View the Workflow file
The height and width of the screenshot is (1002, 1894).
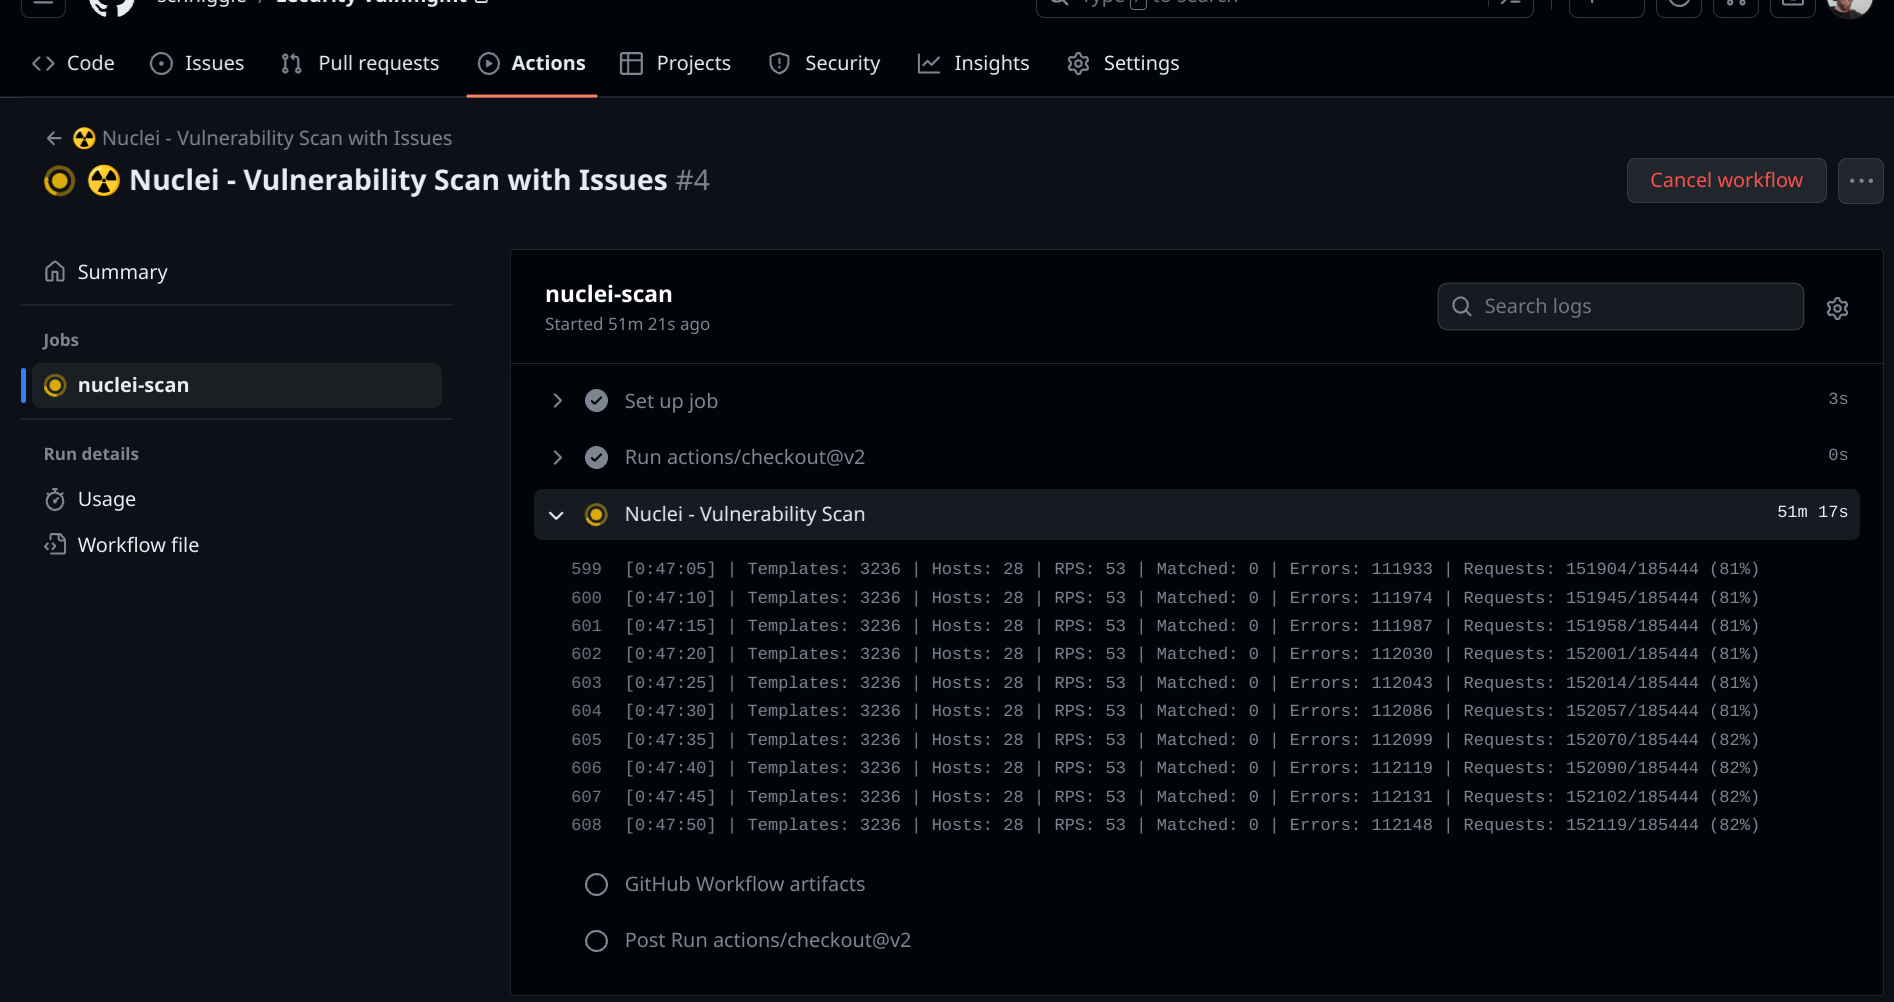click(237, 545)
